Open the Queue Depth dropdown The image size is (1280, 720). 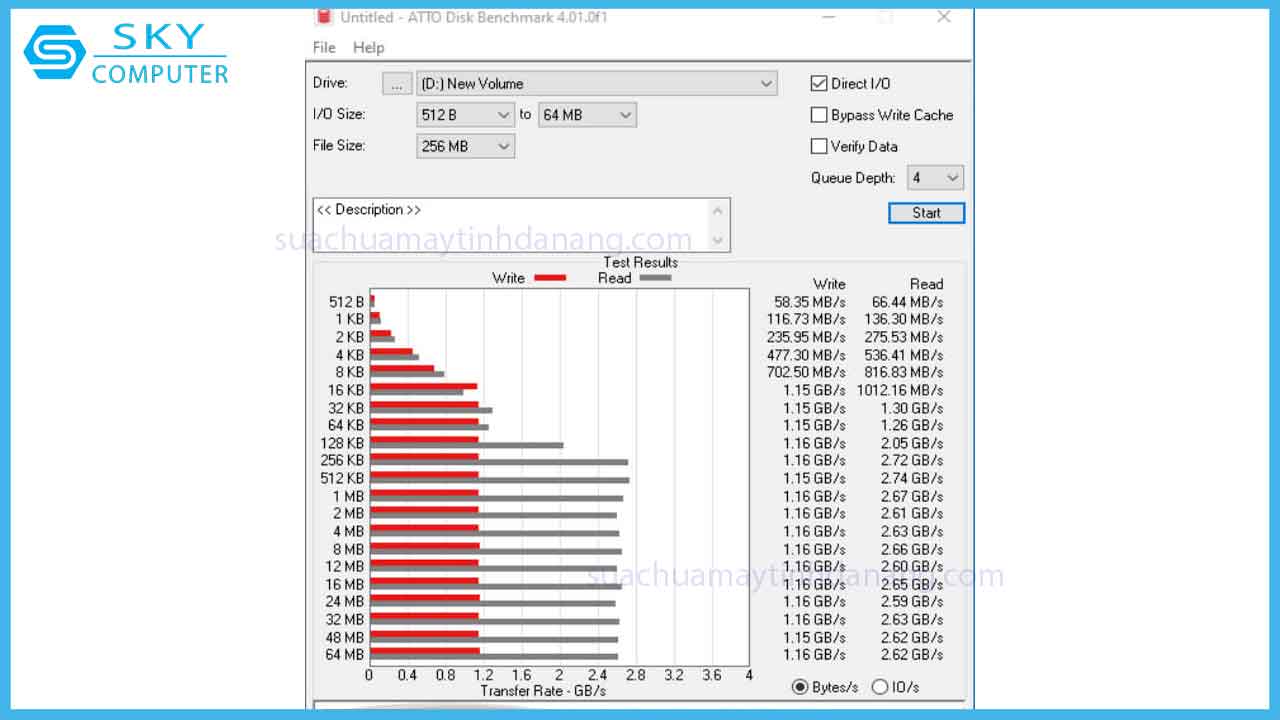pos(935,178)
